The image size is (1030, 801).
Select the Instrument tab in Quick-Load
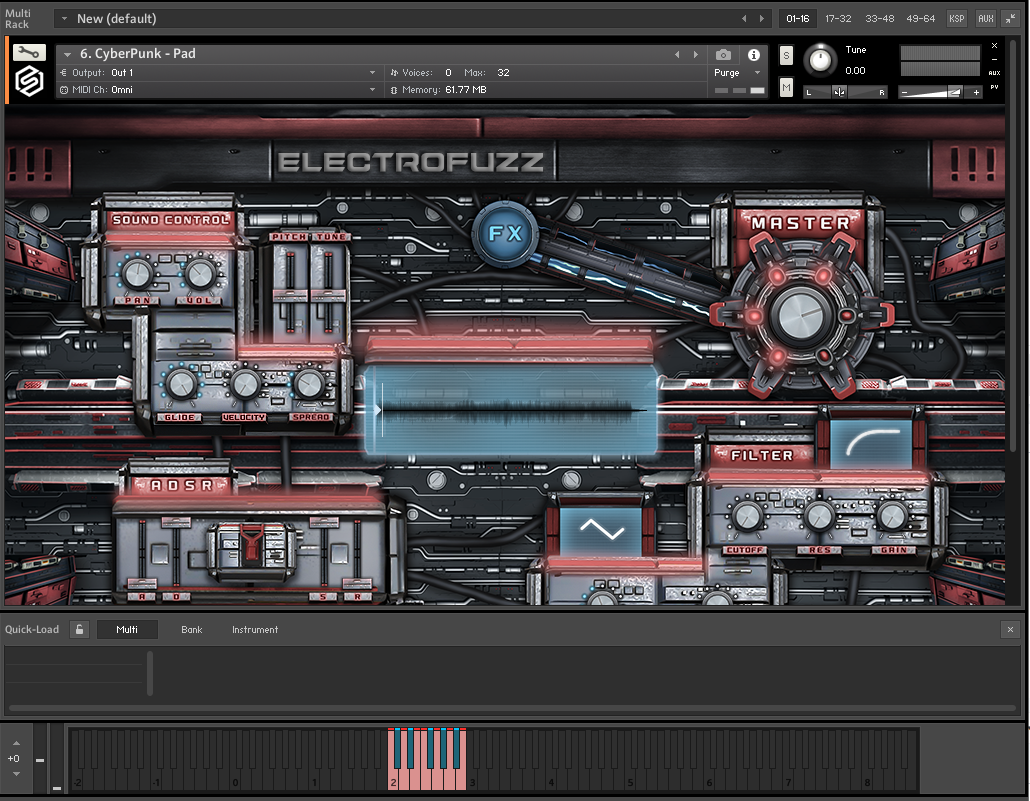(x=255, y=630)
